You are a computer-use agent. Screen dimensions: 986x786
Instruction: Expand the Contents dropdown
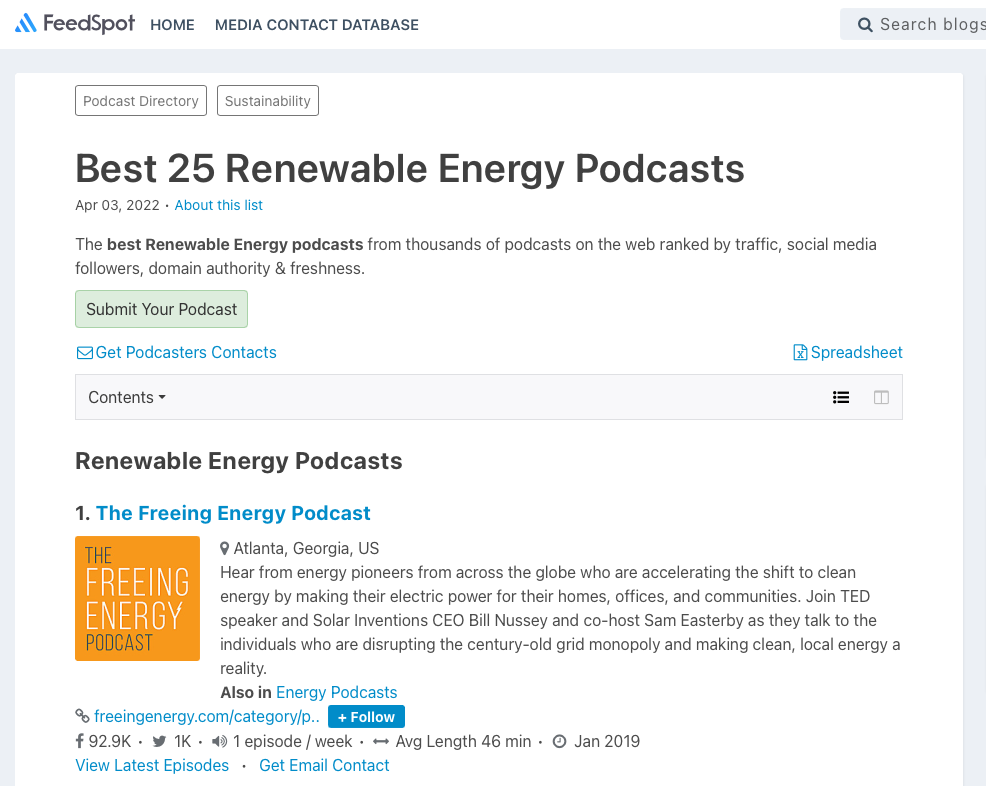[x=127, y=397]
